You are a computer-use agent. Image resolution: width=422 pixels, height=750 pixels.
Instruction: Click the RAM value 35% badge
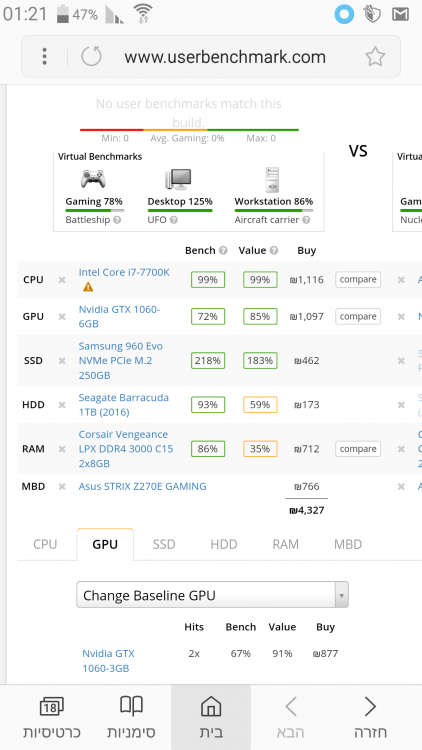[260, 449]
